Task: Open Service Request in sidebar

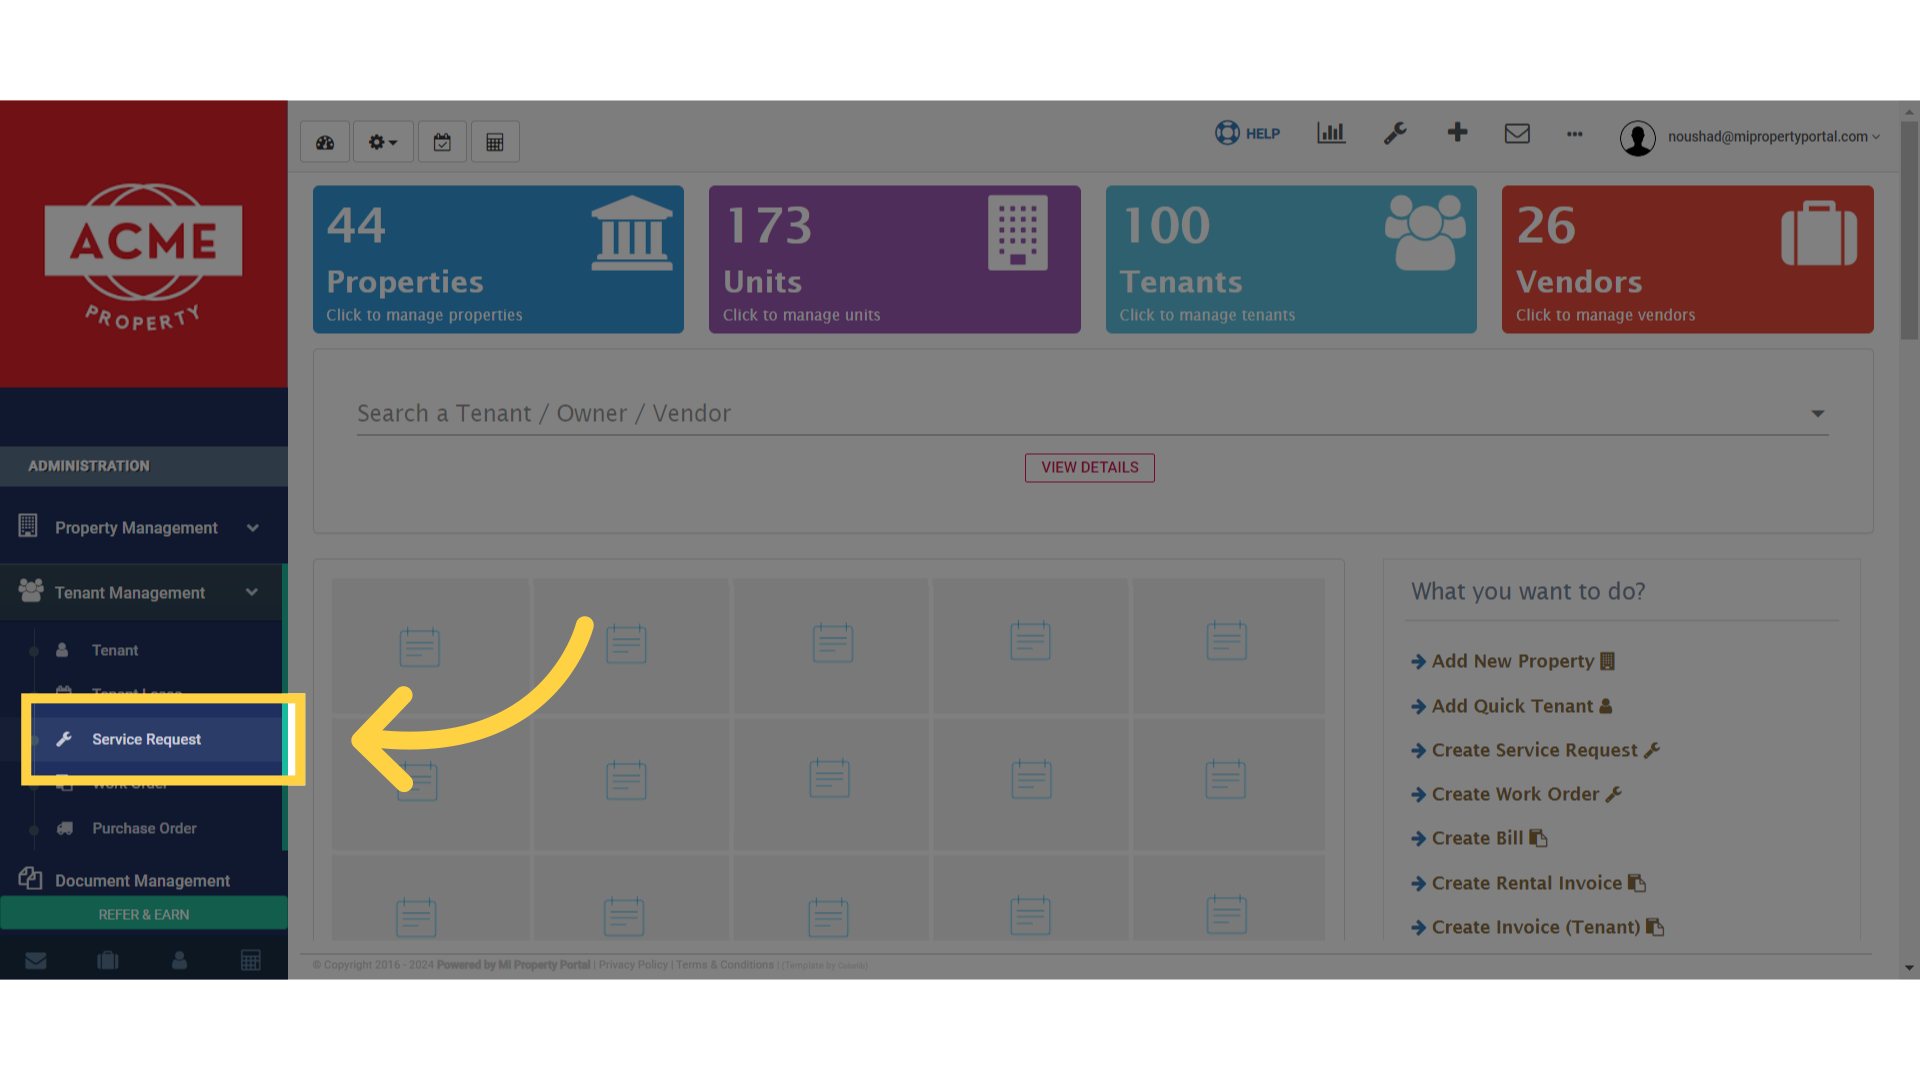Action: (146, 739)
